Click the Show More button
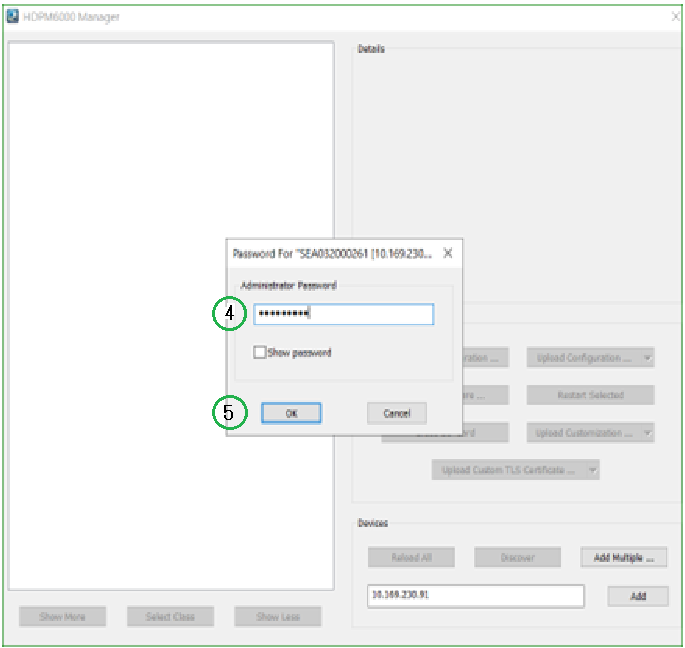This screenshot has height=648, width=685. click(x=62, y=617)
